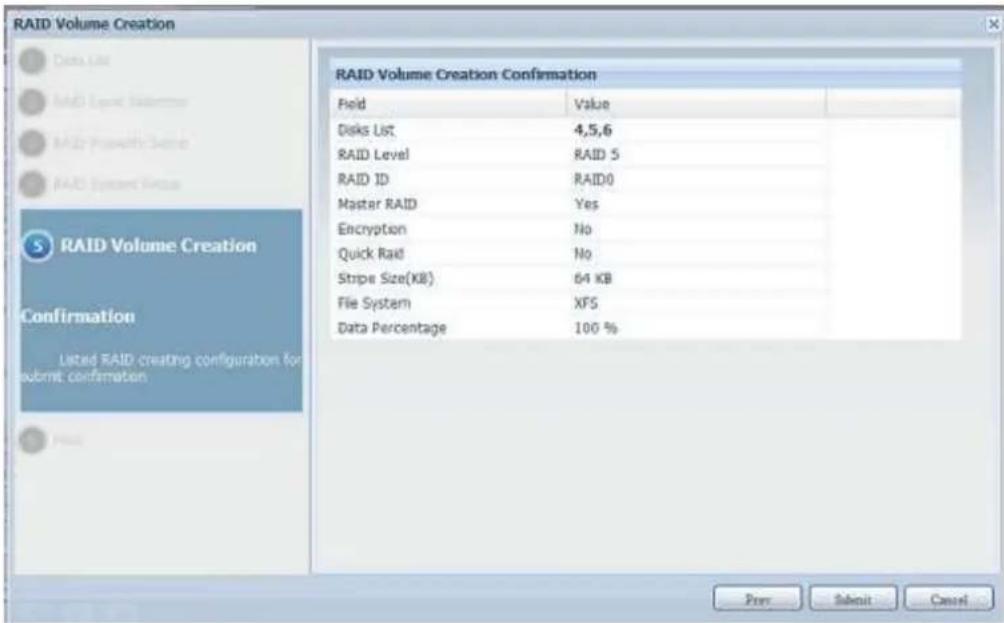Viewport: 1004px width, 623px height.
Task: Close the RAID Volume Creation dialog
Action: 993,24
